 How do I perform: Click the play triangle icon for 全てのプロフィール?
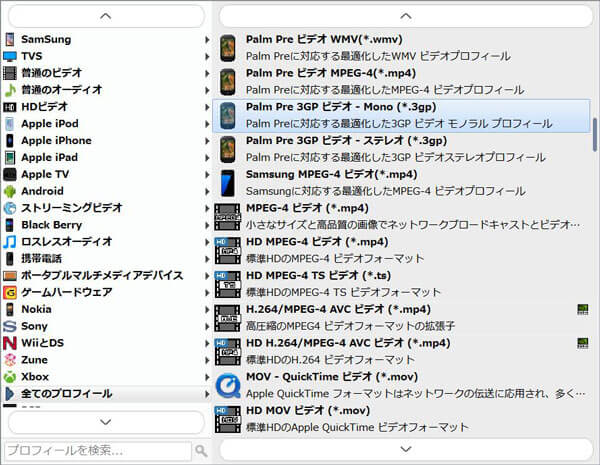point(10,393)
